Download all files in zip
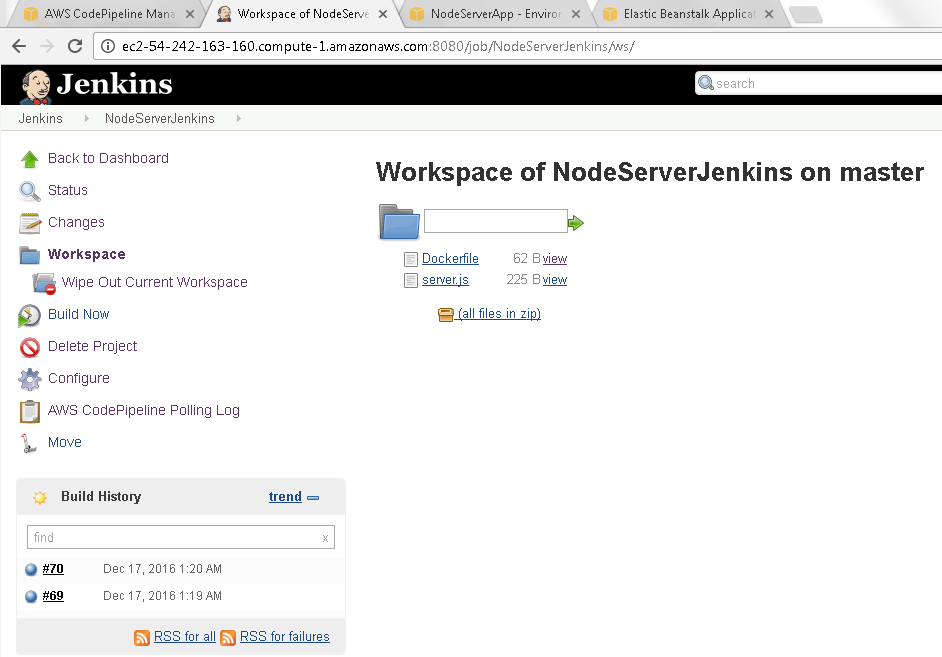942x657 pixels. point(499,313)
